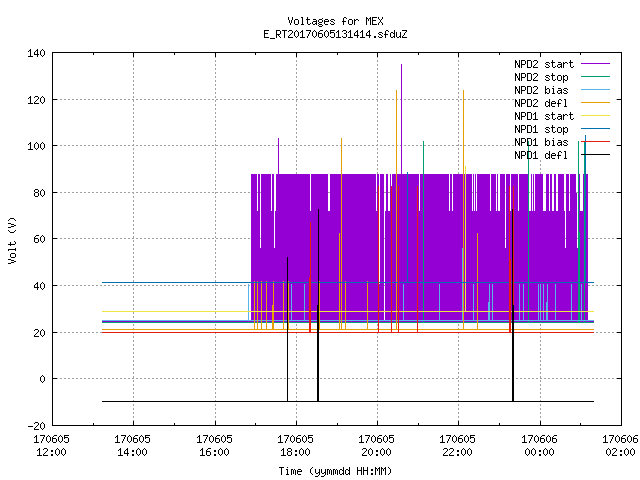Click the chart title Voltages for MEX
640x480 pixels.
coord(336,21)
